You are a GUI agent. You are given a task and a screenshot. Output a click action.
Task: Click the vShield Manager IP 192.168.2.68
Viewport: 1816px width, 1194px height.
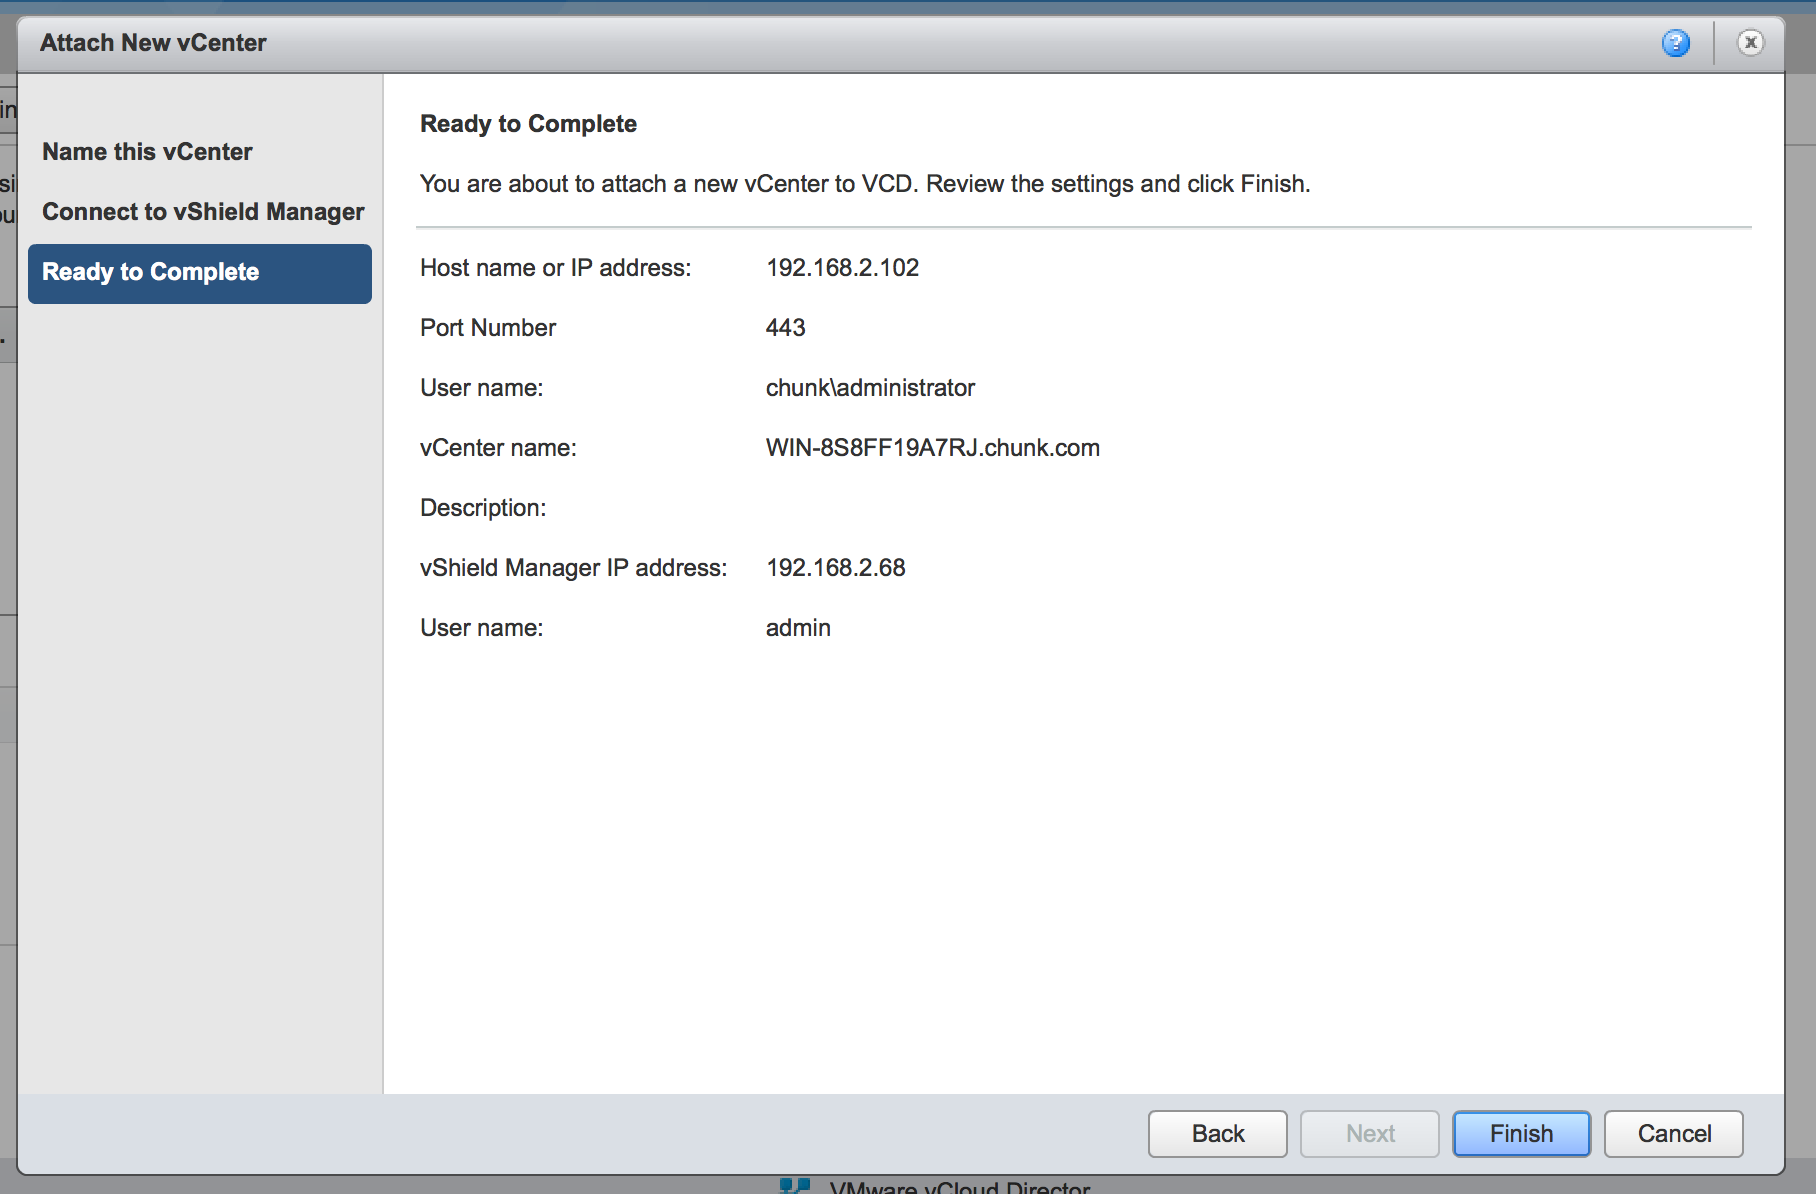(x=835, y=568)
